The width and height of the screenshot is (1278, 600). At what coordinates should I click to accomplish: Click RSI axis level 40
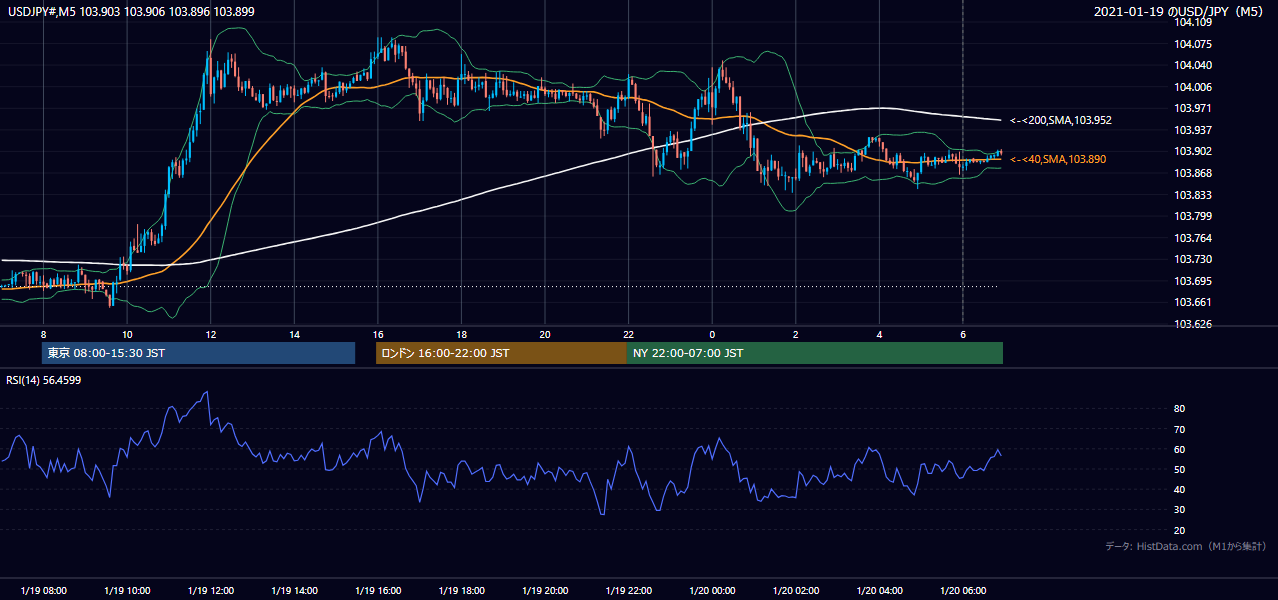pos(1180,489)
